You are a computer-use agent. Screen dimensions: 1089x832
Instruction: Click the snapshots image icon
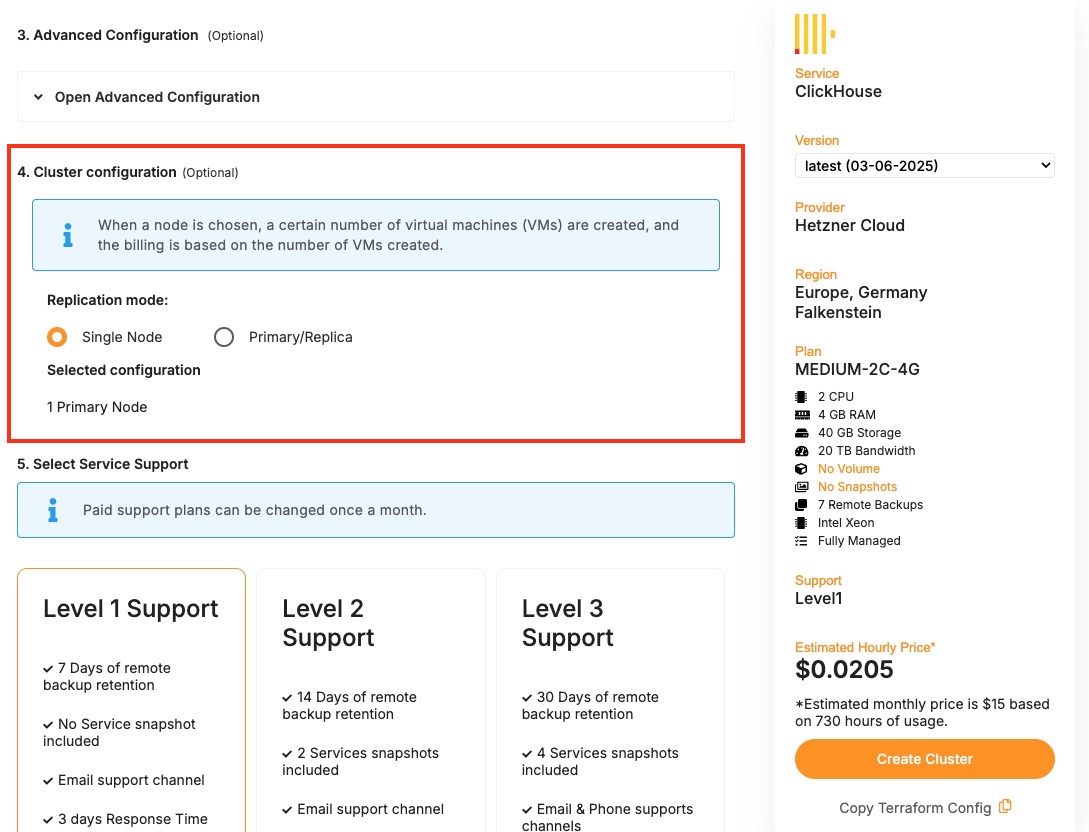pyautogui.click(x=801, y=487)
